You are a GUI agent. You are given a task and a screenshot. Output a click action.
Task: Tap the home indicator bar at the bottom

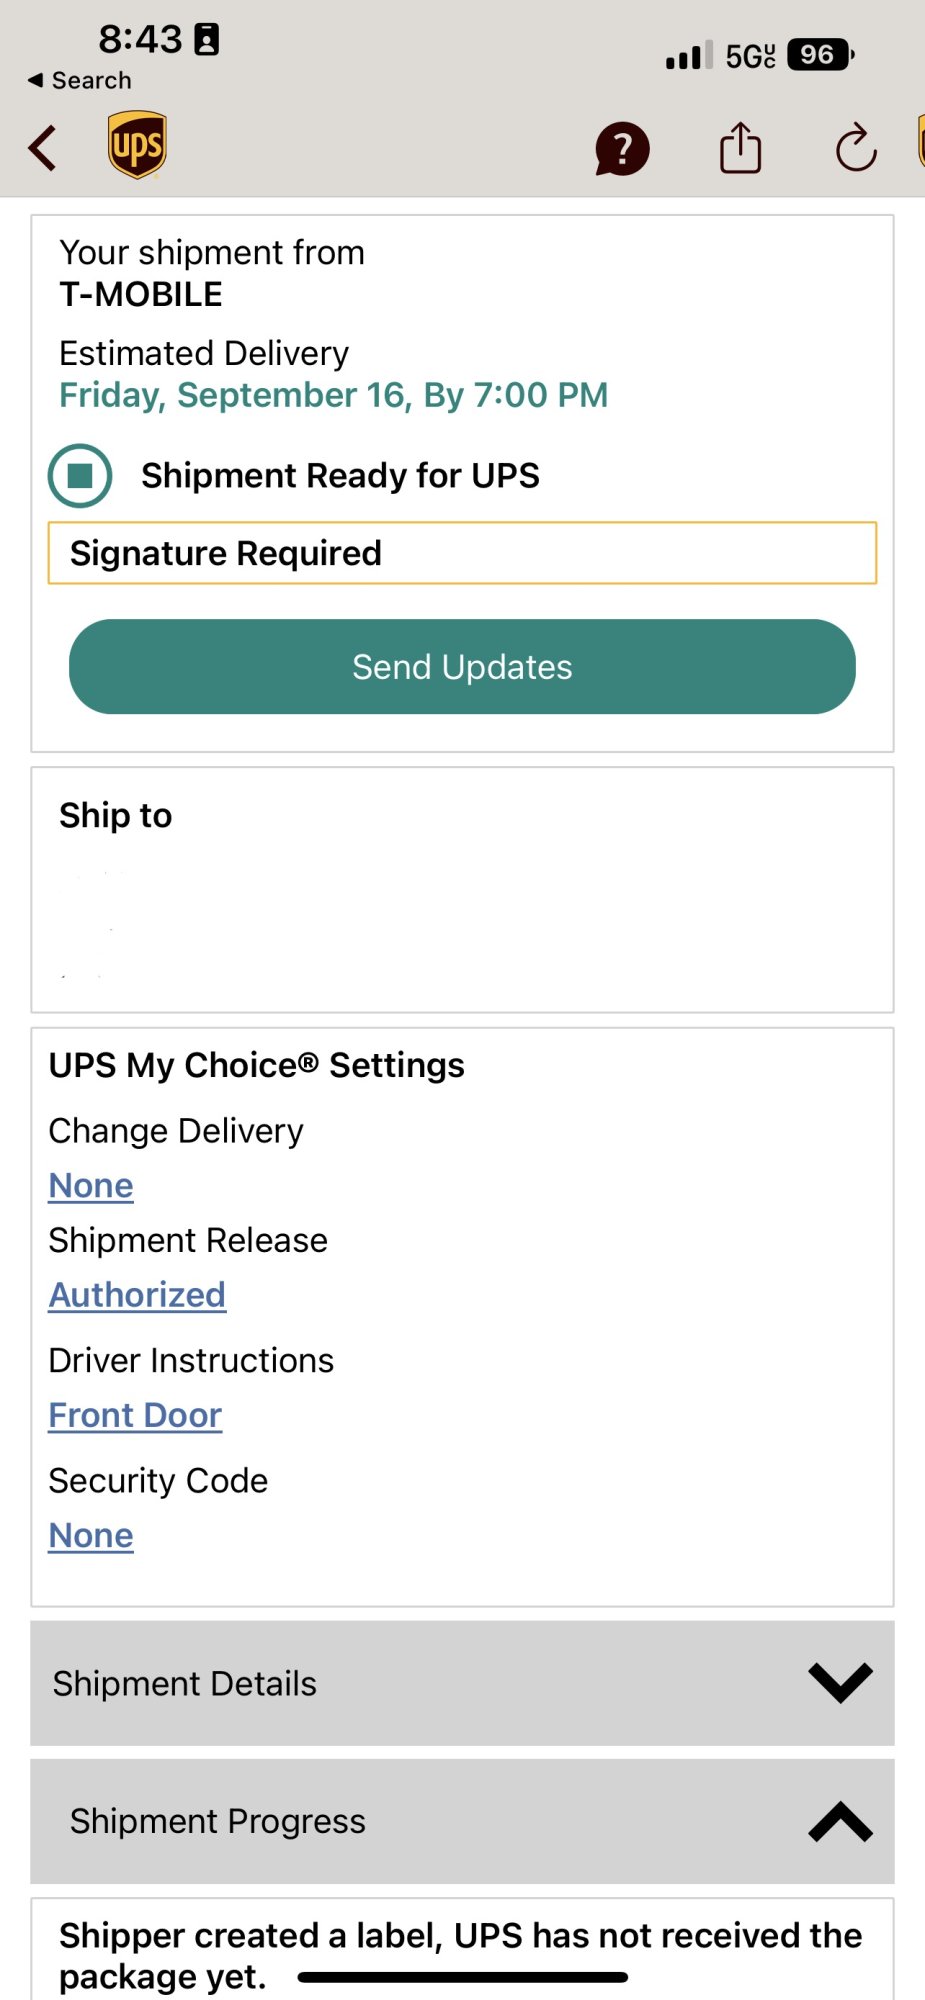(x=463, y=1977)
